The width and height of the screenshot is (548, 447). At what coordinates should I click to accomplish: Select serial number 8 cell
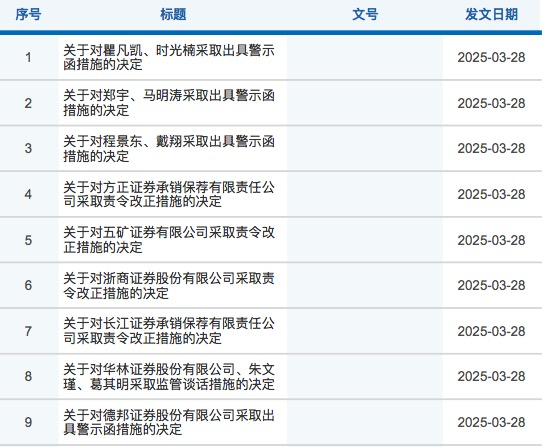(28, 376)
